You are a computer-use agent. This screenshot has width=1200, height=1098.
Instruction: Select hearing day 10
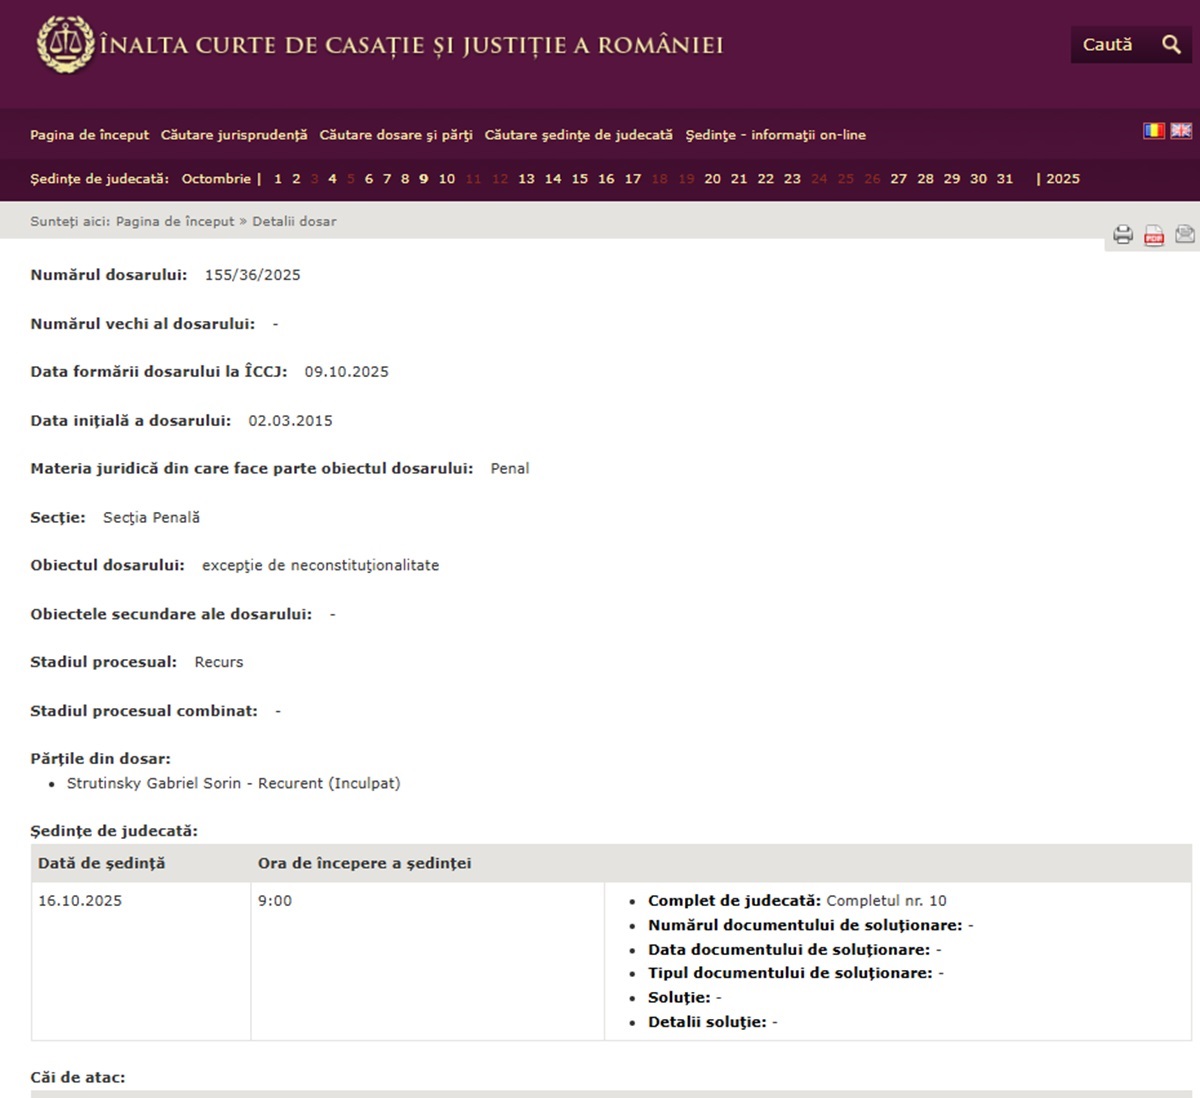point(447,179)
